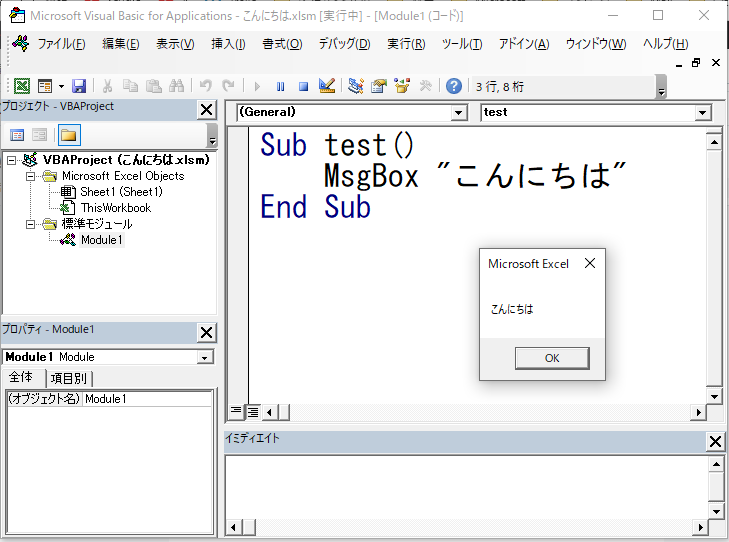Screen dimensions: 729x542
Task: Click the Undo arrow icon
Action: 205,86
